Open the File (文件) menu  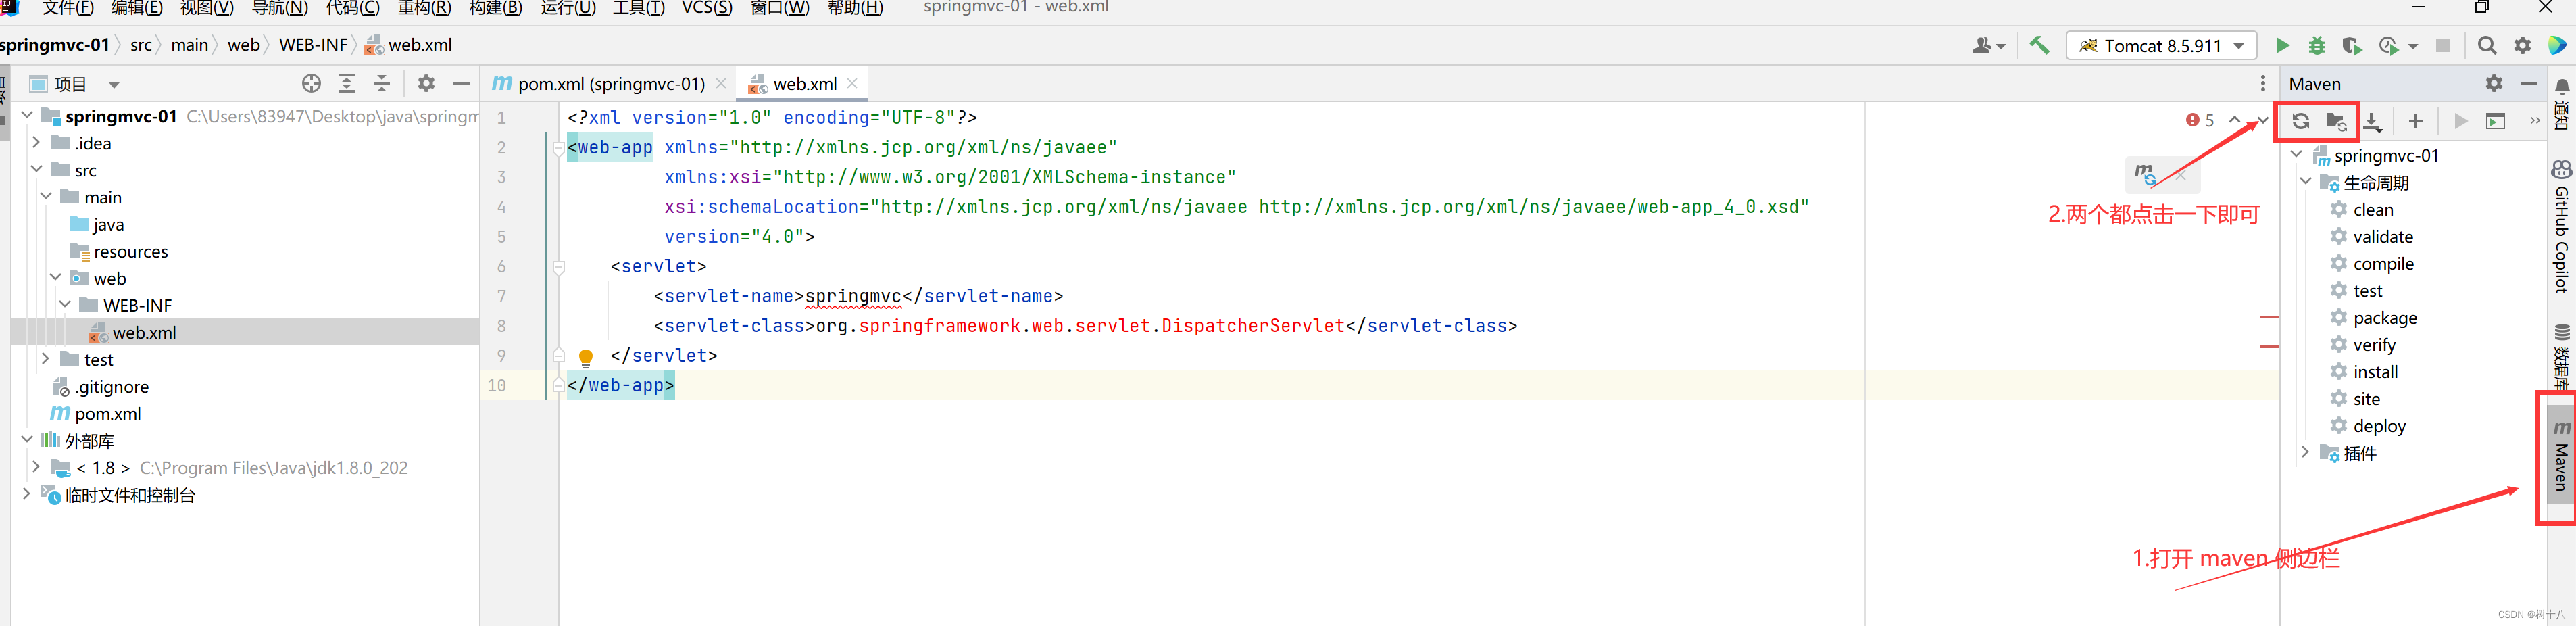tap(68, 8)
